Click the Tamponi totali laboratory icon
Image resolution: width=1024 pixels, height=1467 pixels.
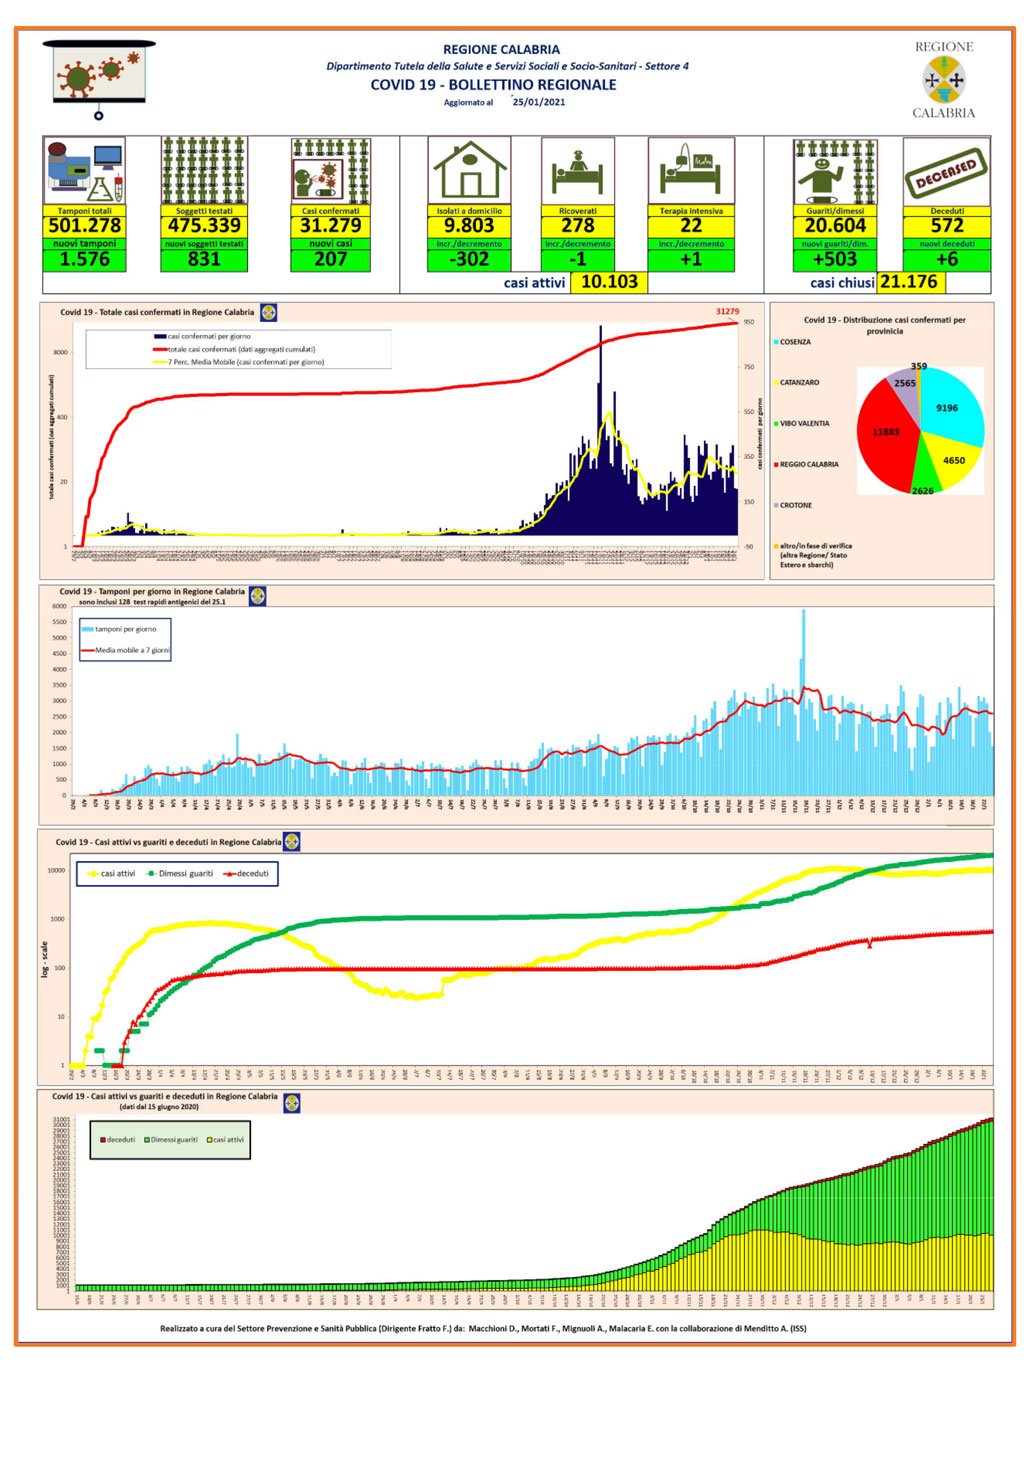(85, 171)
